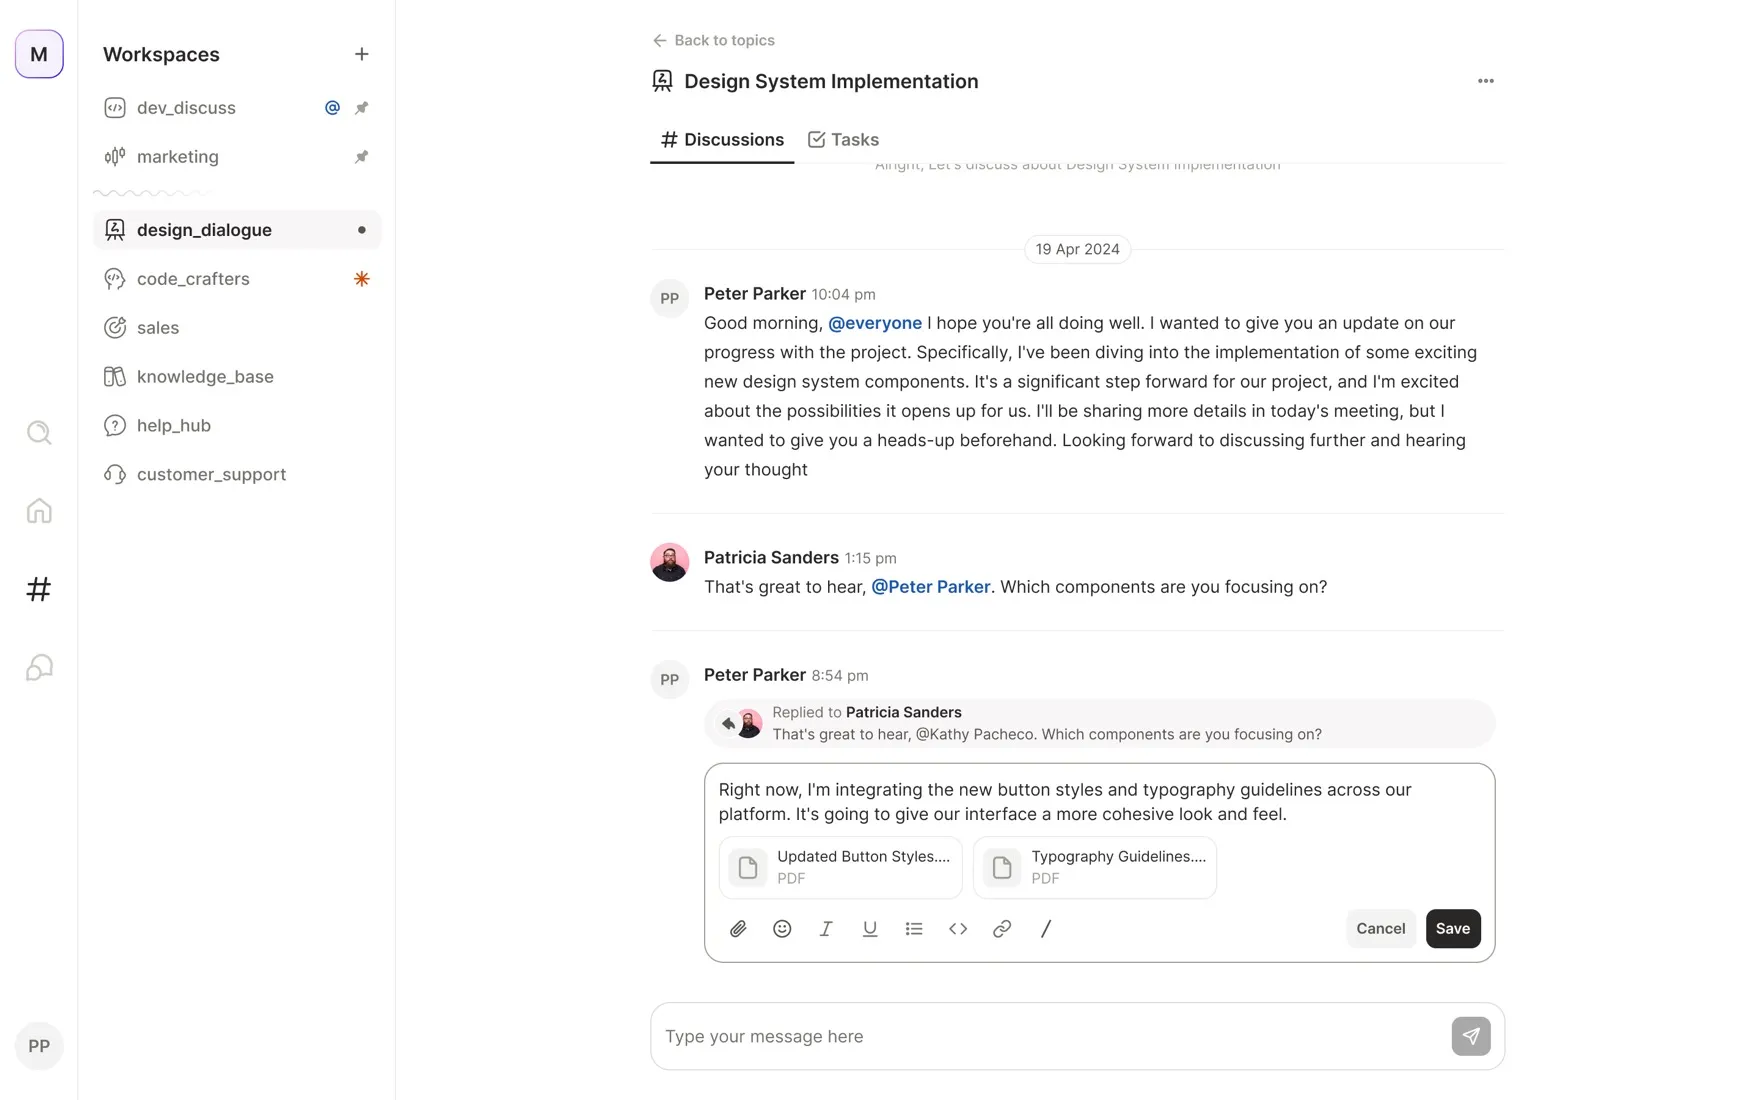The height and width of the screenshot is (1100, 1760).
Task: Open search from the left rail
Action: tap(39, 432)
